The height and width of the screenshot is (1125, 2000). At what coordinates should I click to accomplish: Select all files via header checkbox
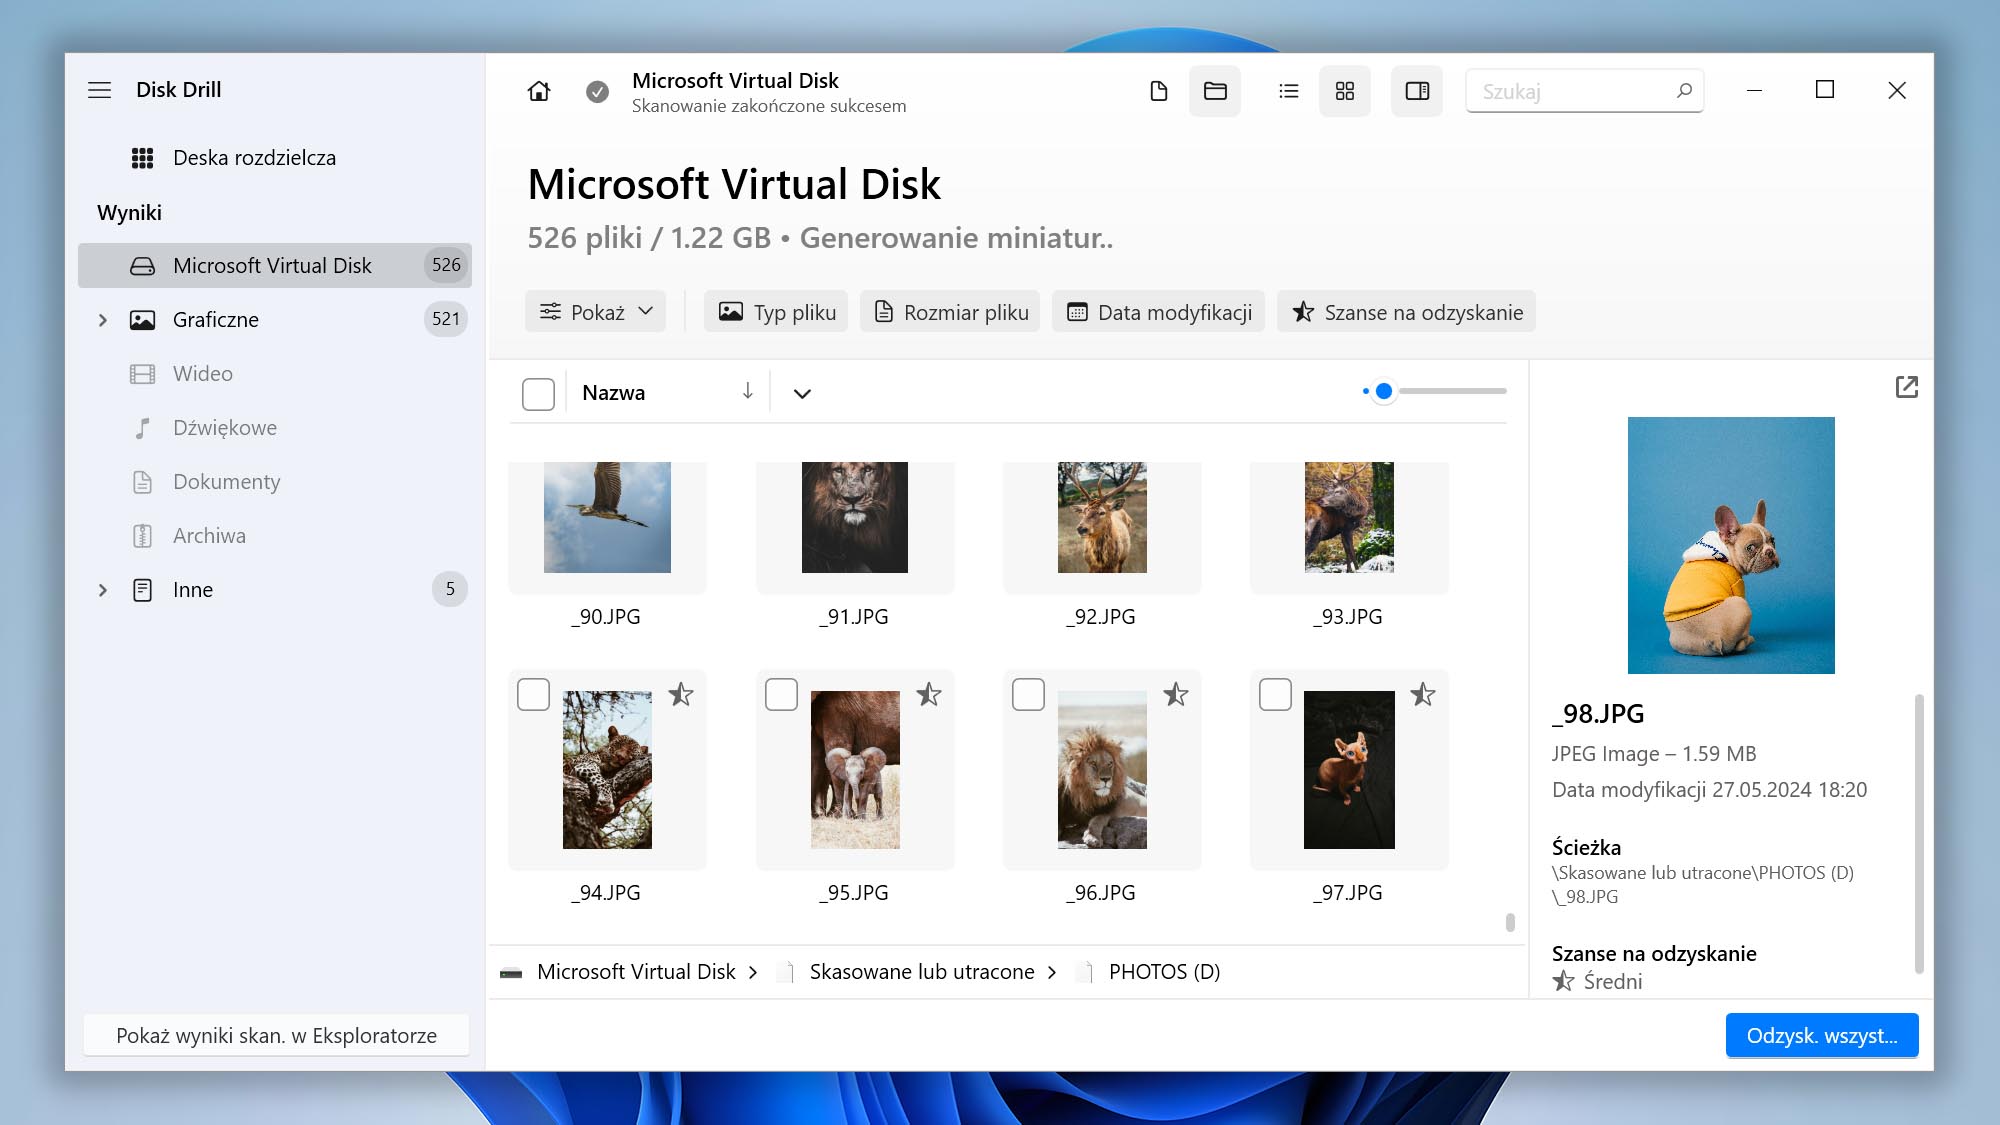coord(538,393)
